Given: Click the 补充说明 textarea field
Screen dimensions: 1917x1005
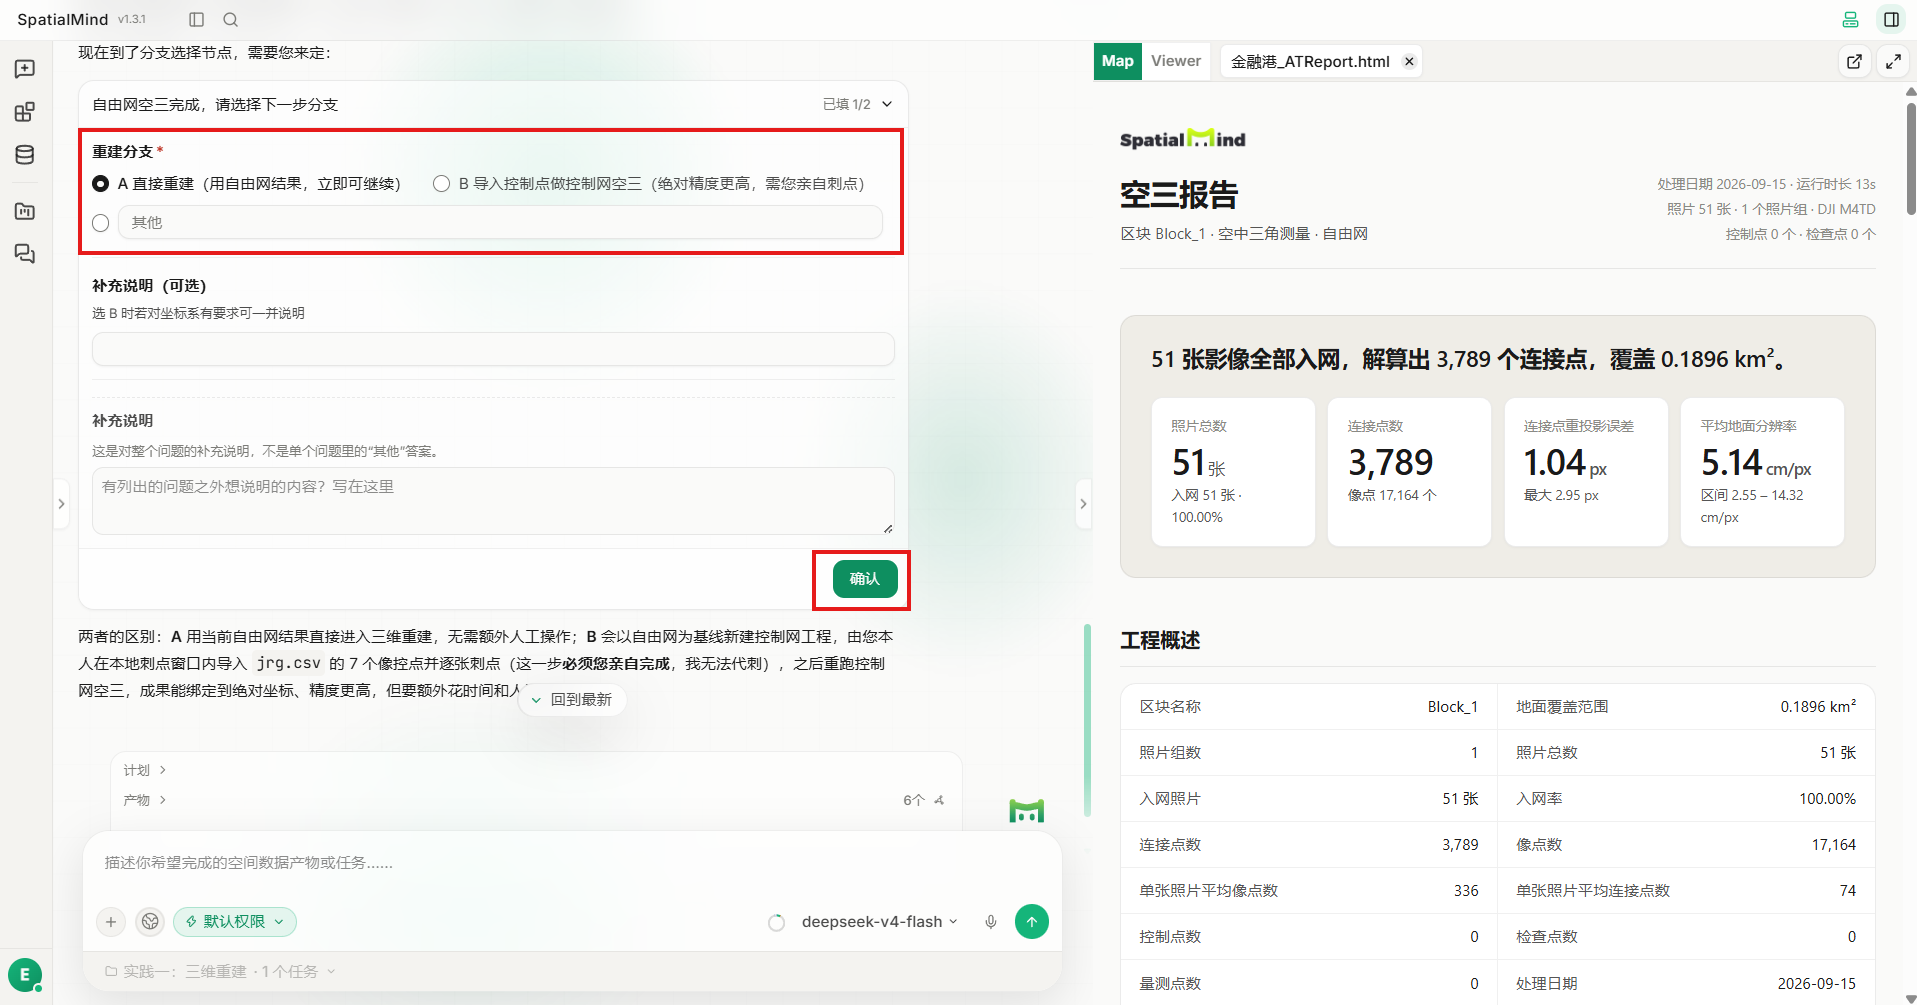Looking at the screenshot, I should [x=493, y=501].
